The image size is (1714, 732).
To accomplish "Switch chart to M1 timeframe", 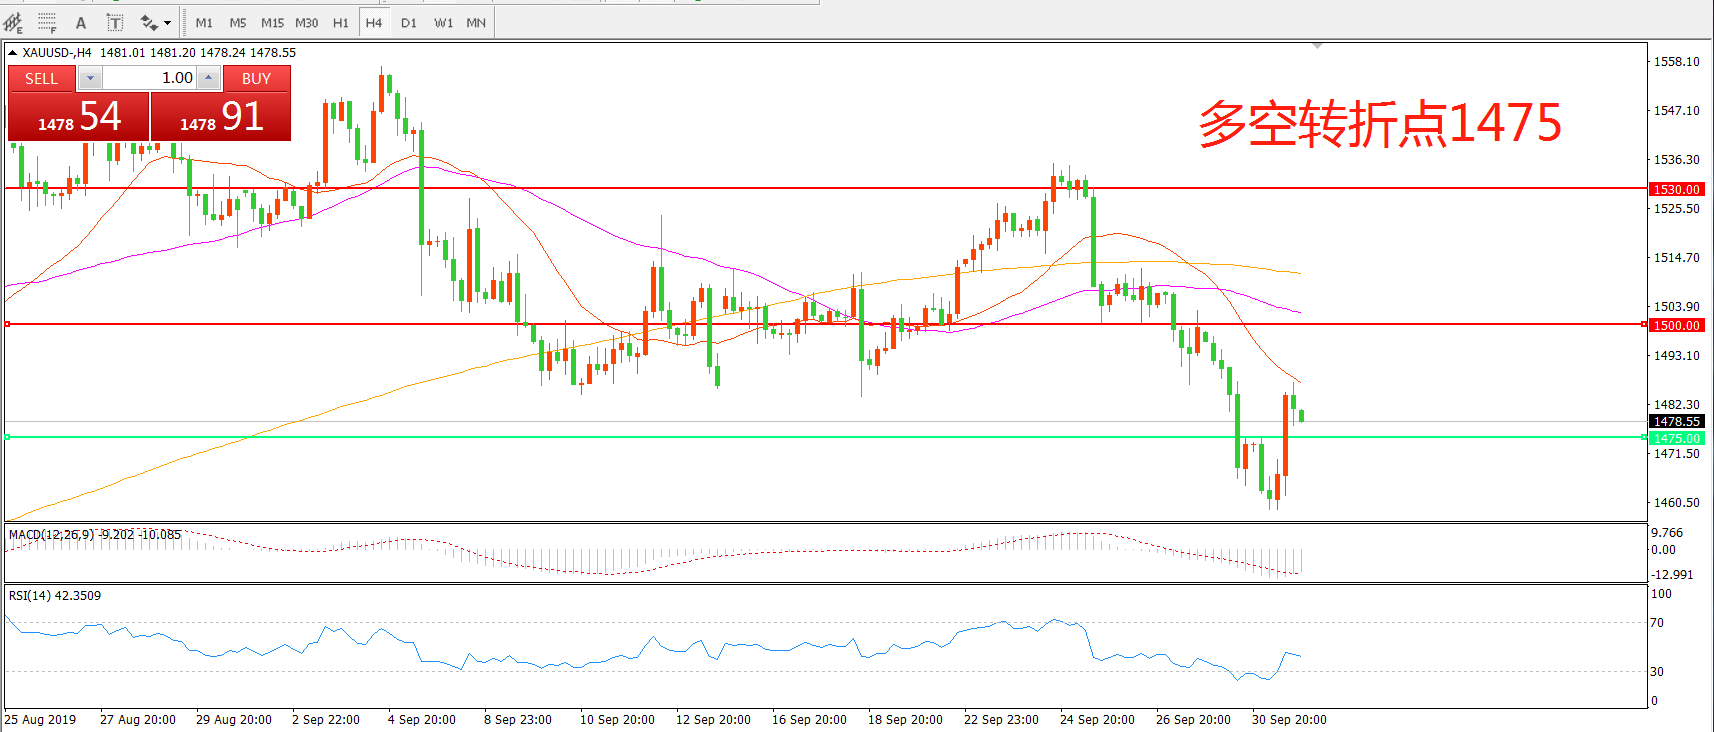I will pos(204,22).
